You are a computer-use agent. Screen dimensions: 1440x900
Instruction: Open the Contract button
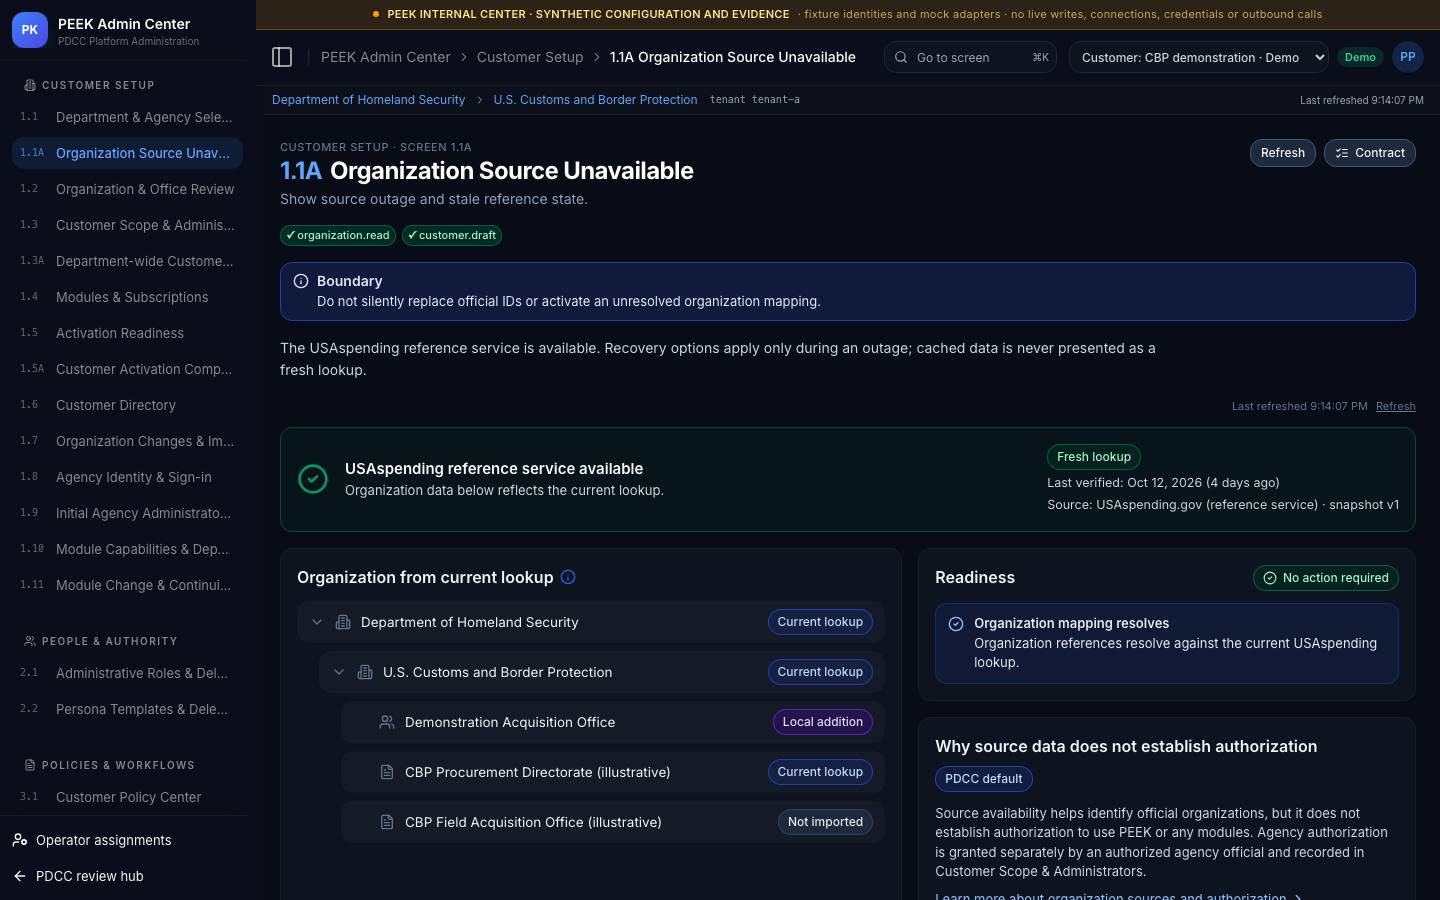(1370, 153)
